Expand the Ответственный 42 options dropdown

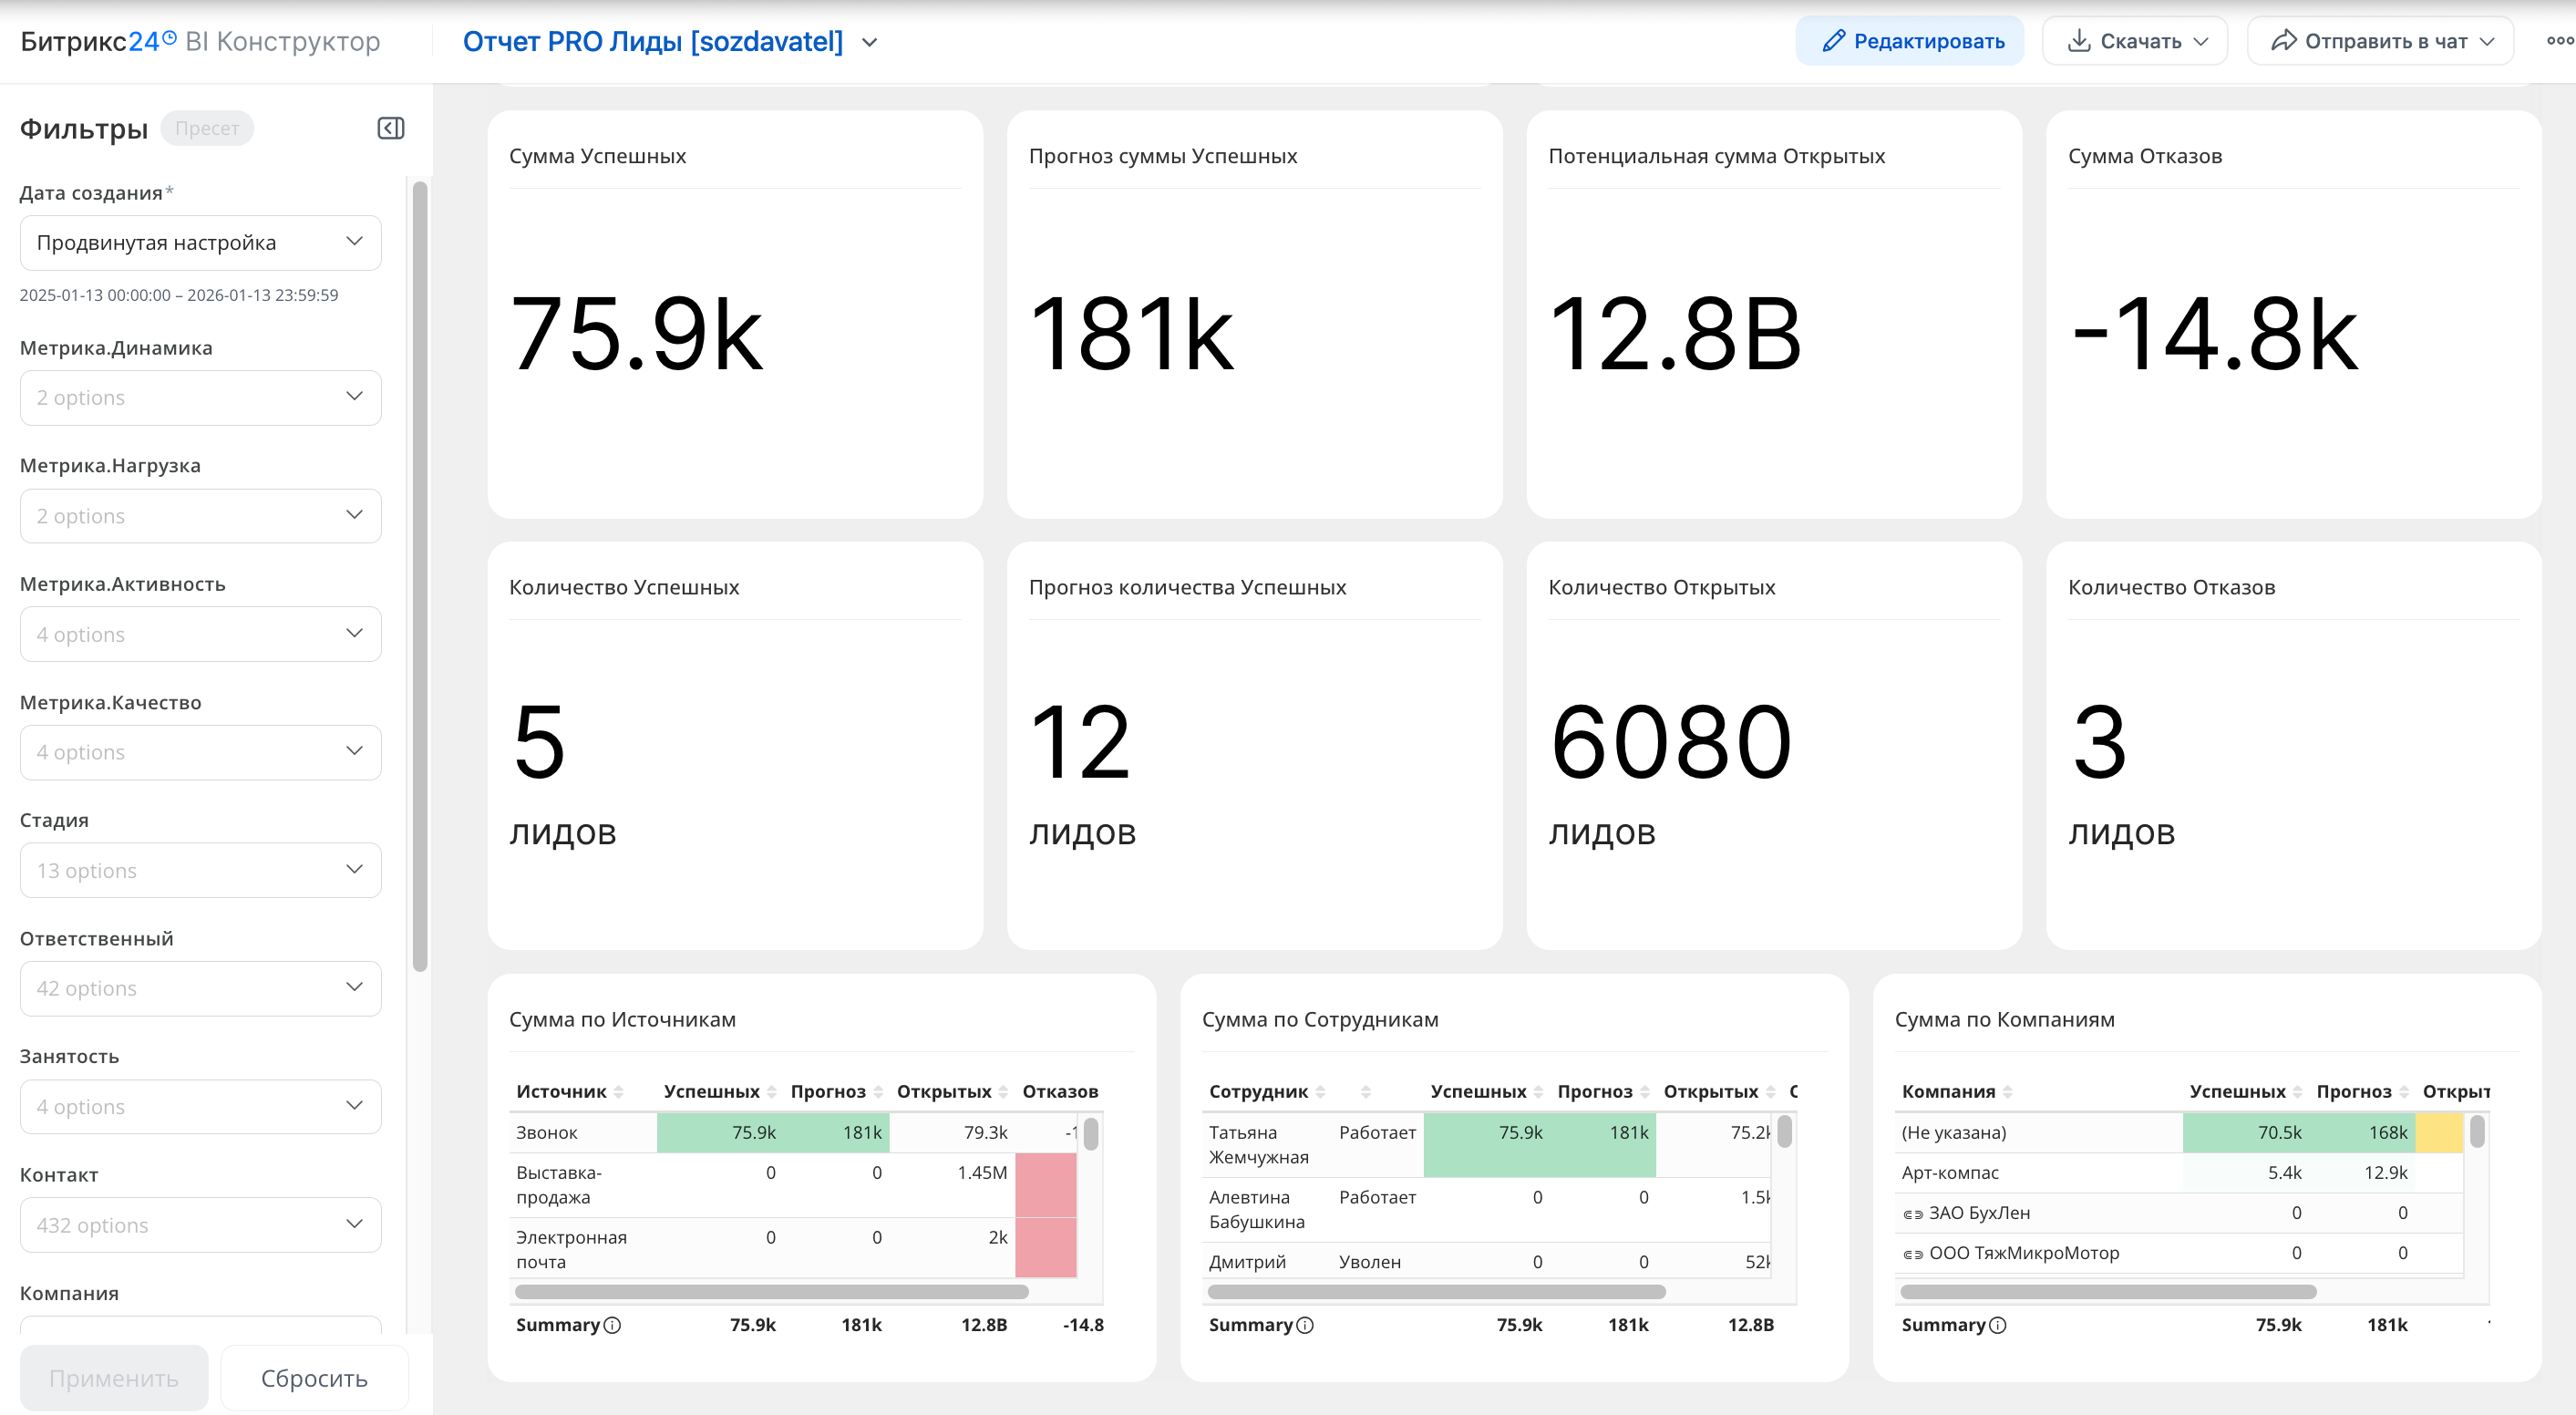[200, 988]
